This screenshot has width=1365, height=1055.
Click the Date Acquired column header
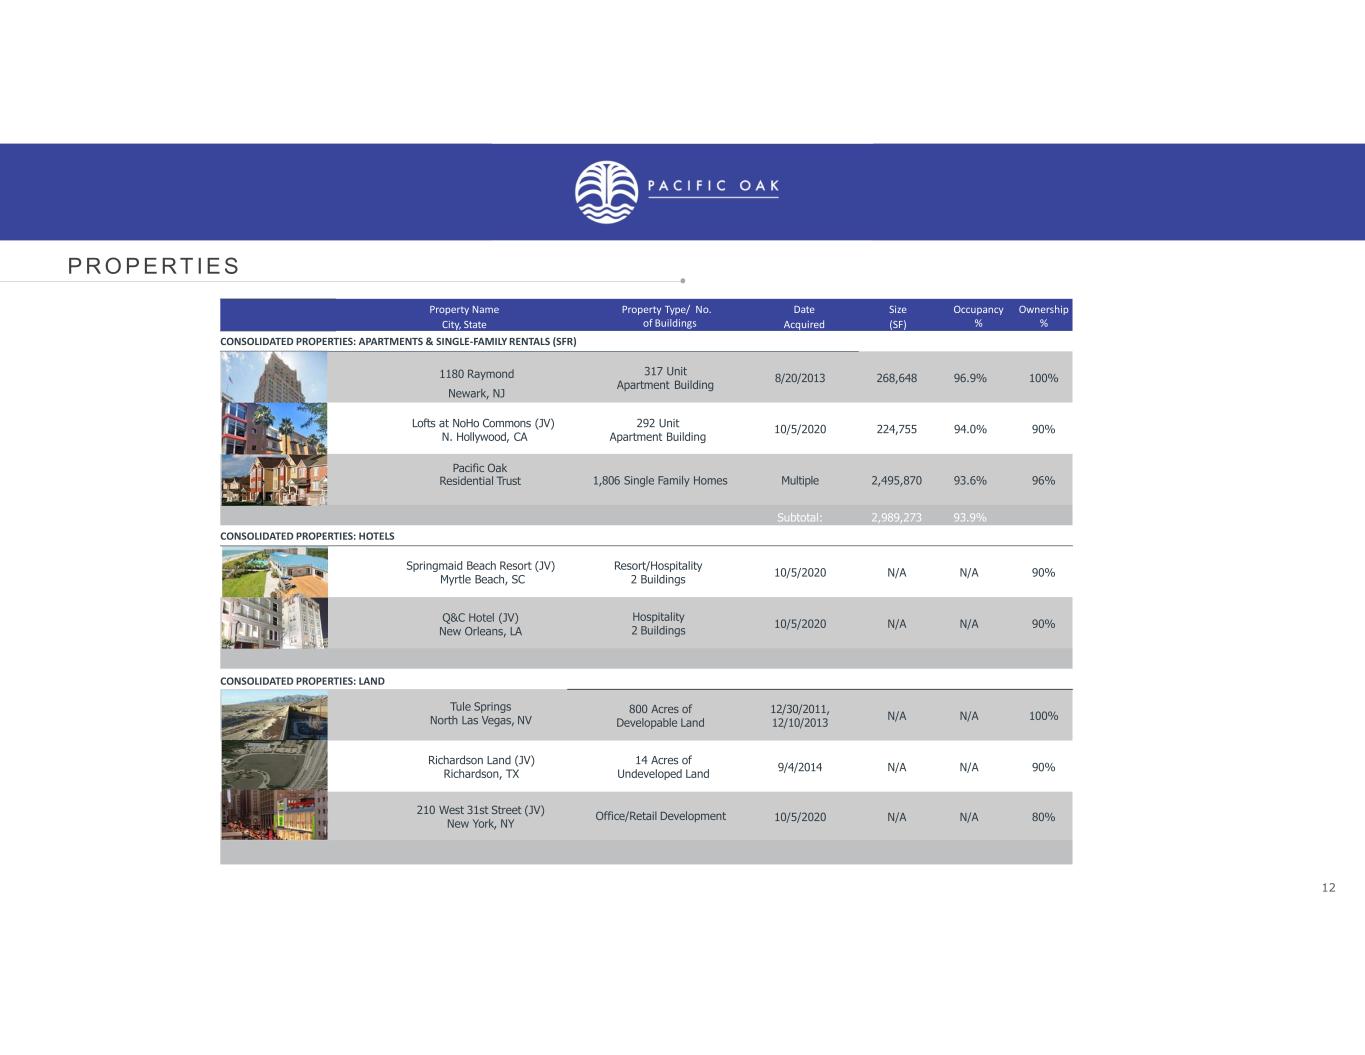click(804, 316)
